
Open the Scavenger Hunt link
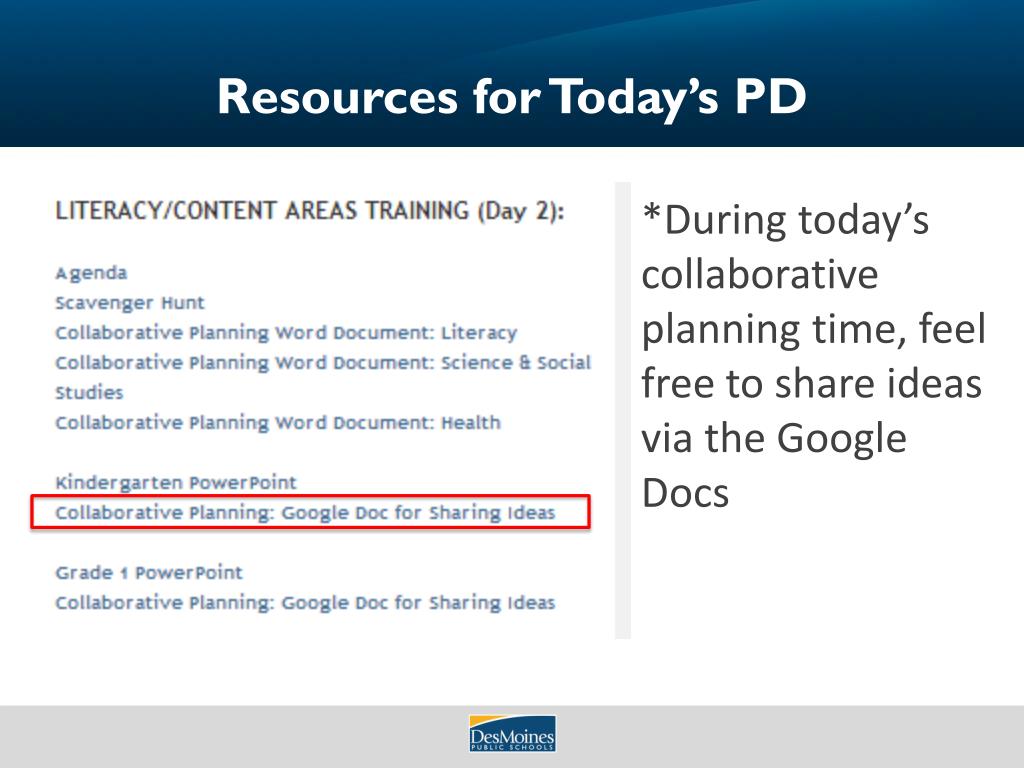(x=129, y=303)
